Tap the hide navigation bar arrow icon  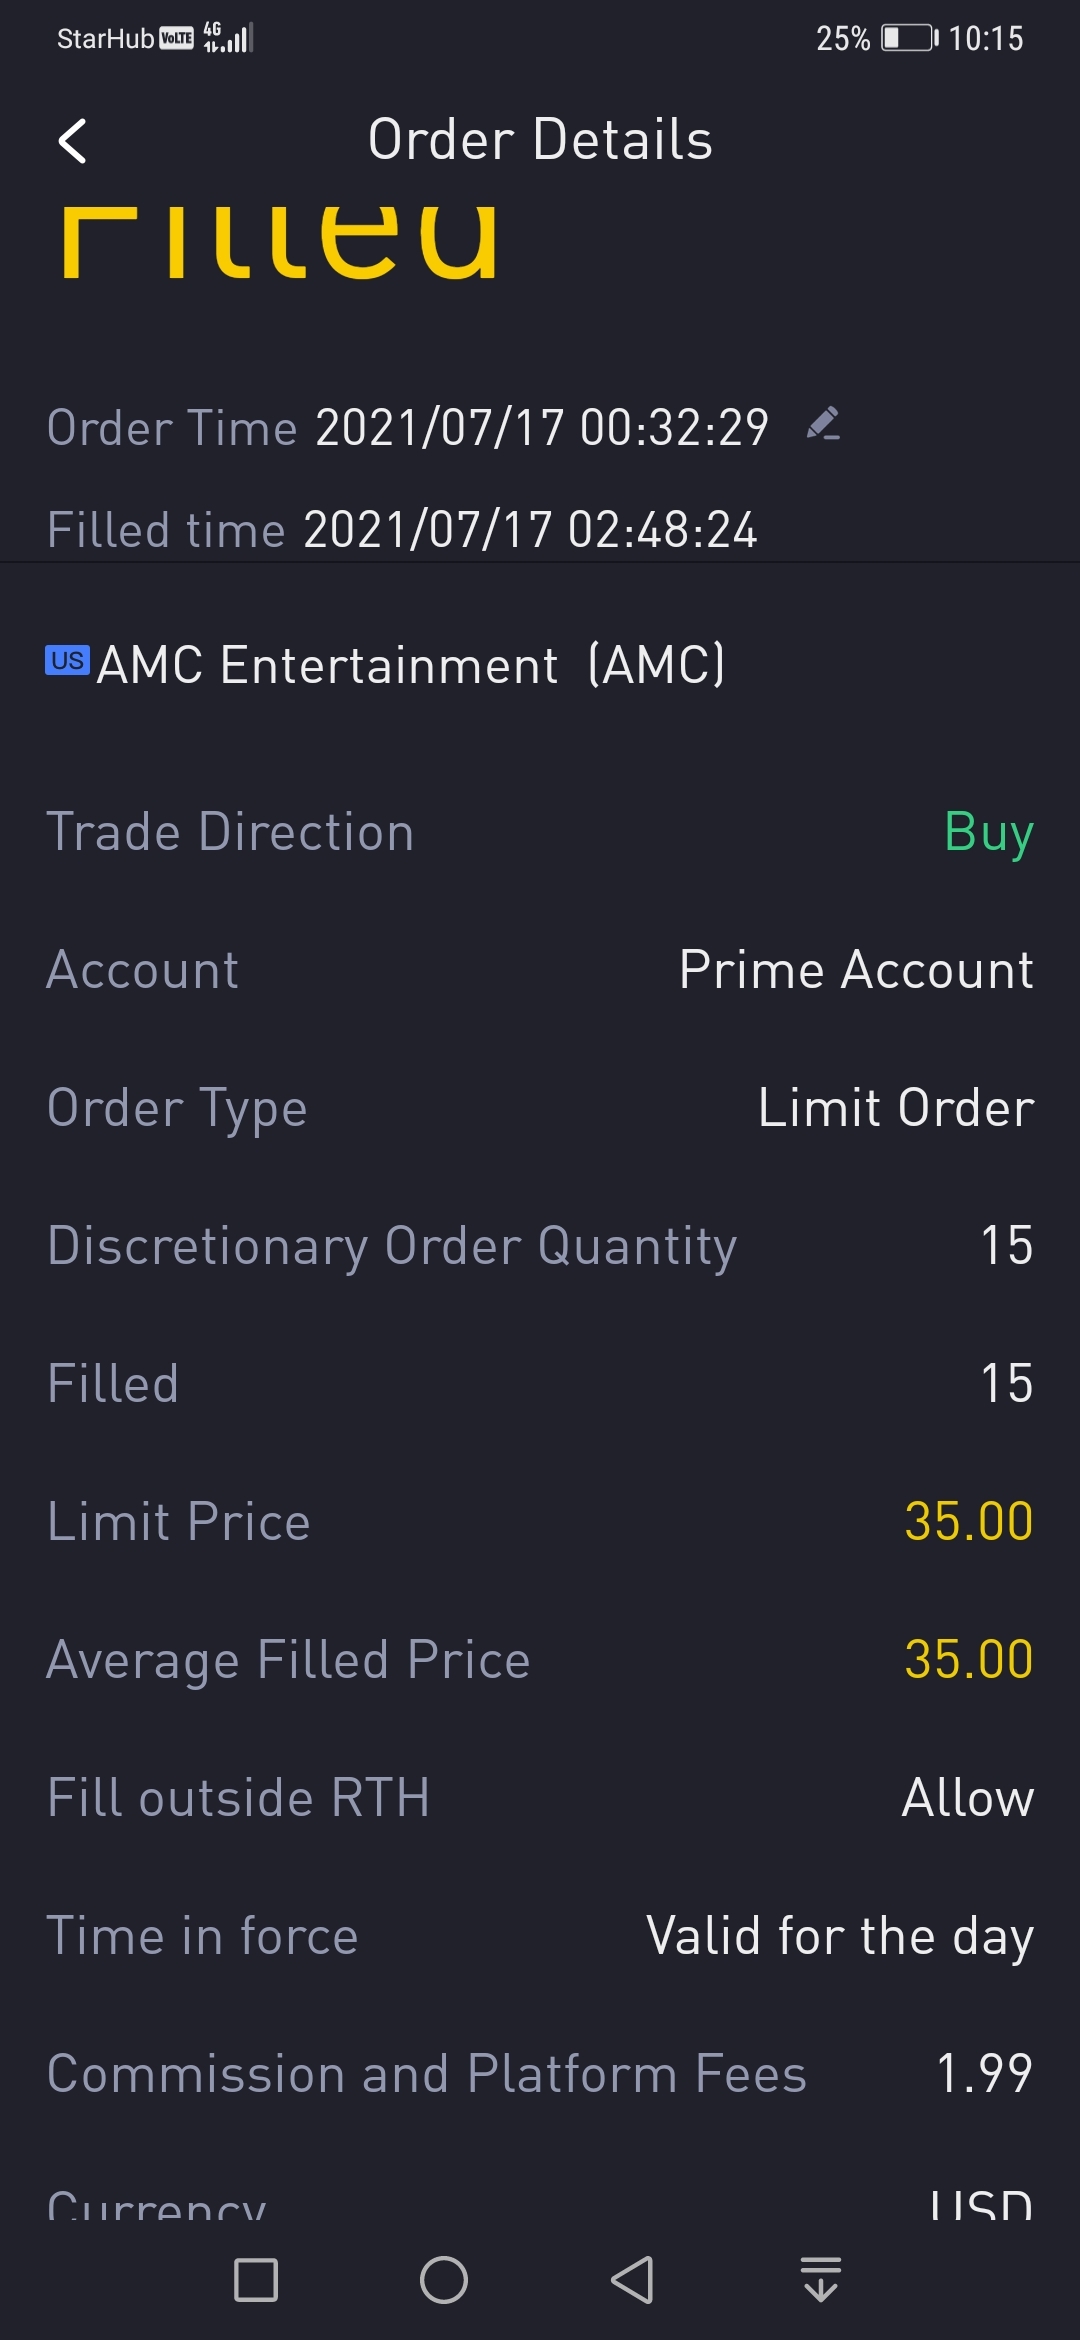820,2279
